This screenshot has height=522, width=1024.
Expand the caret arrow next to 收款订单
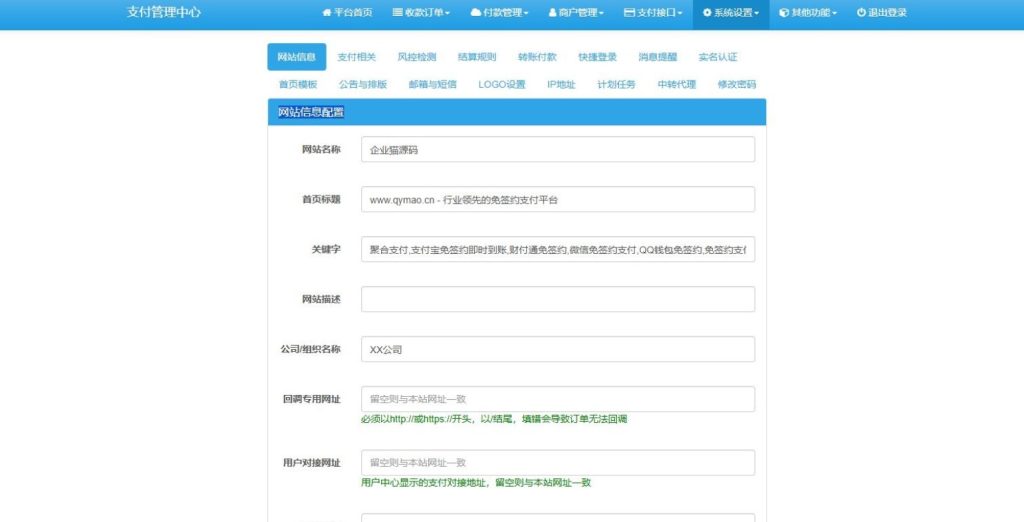447,14
